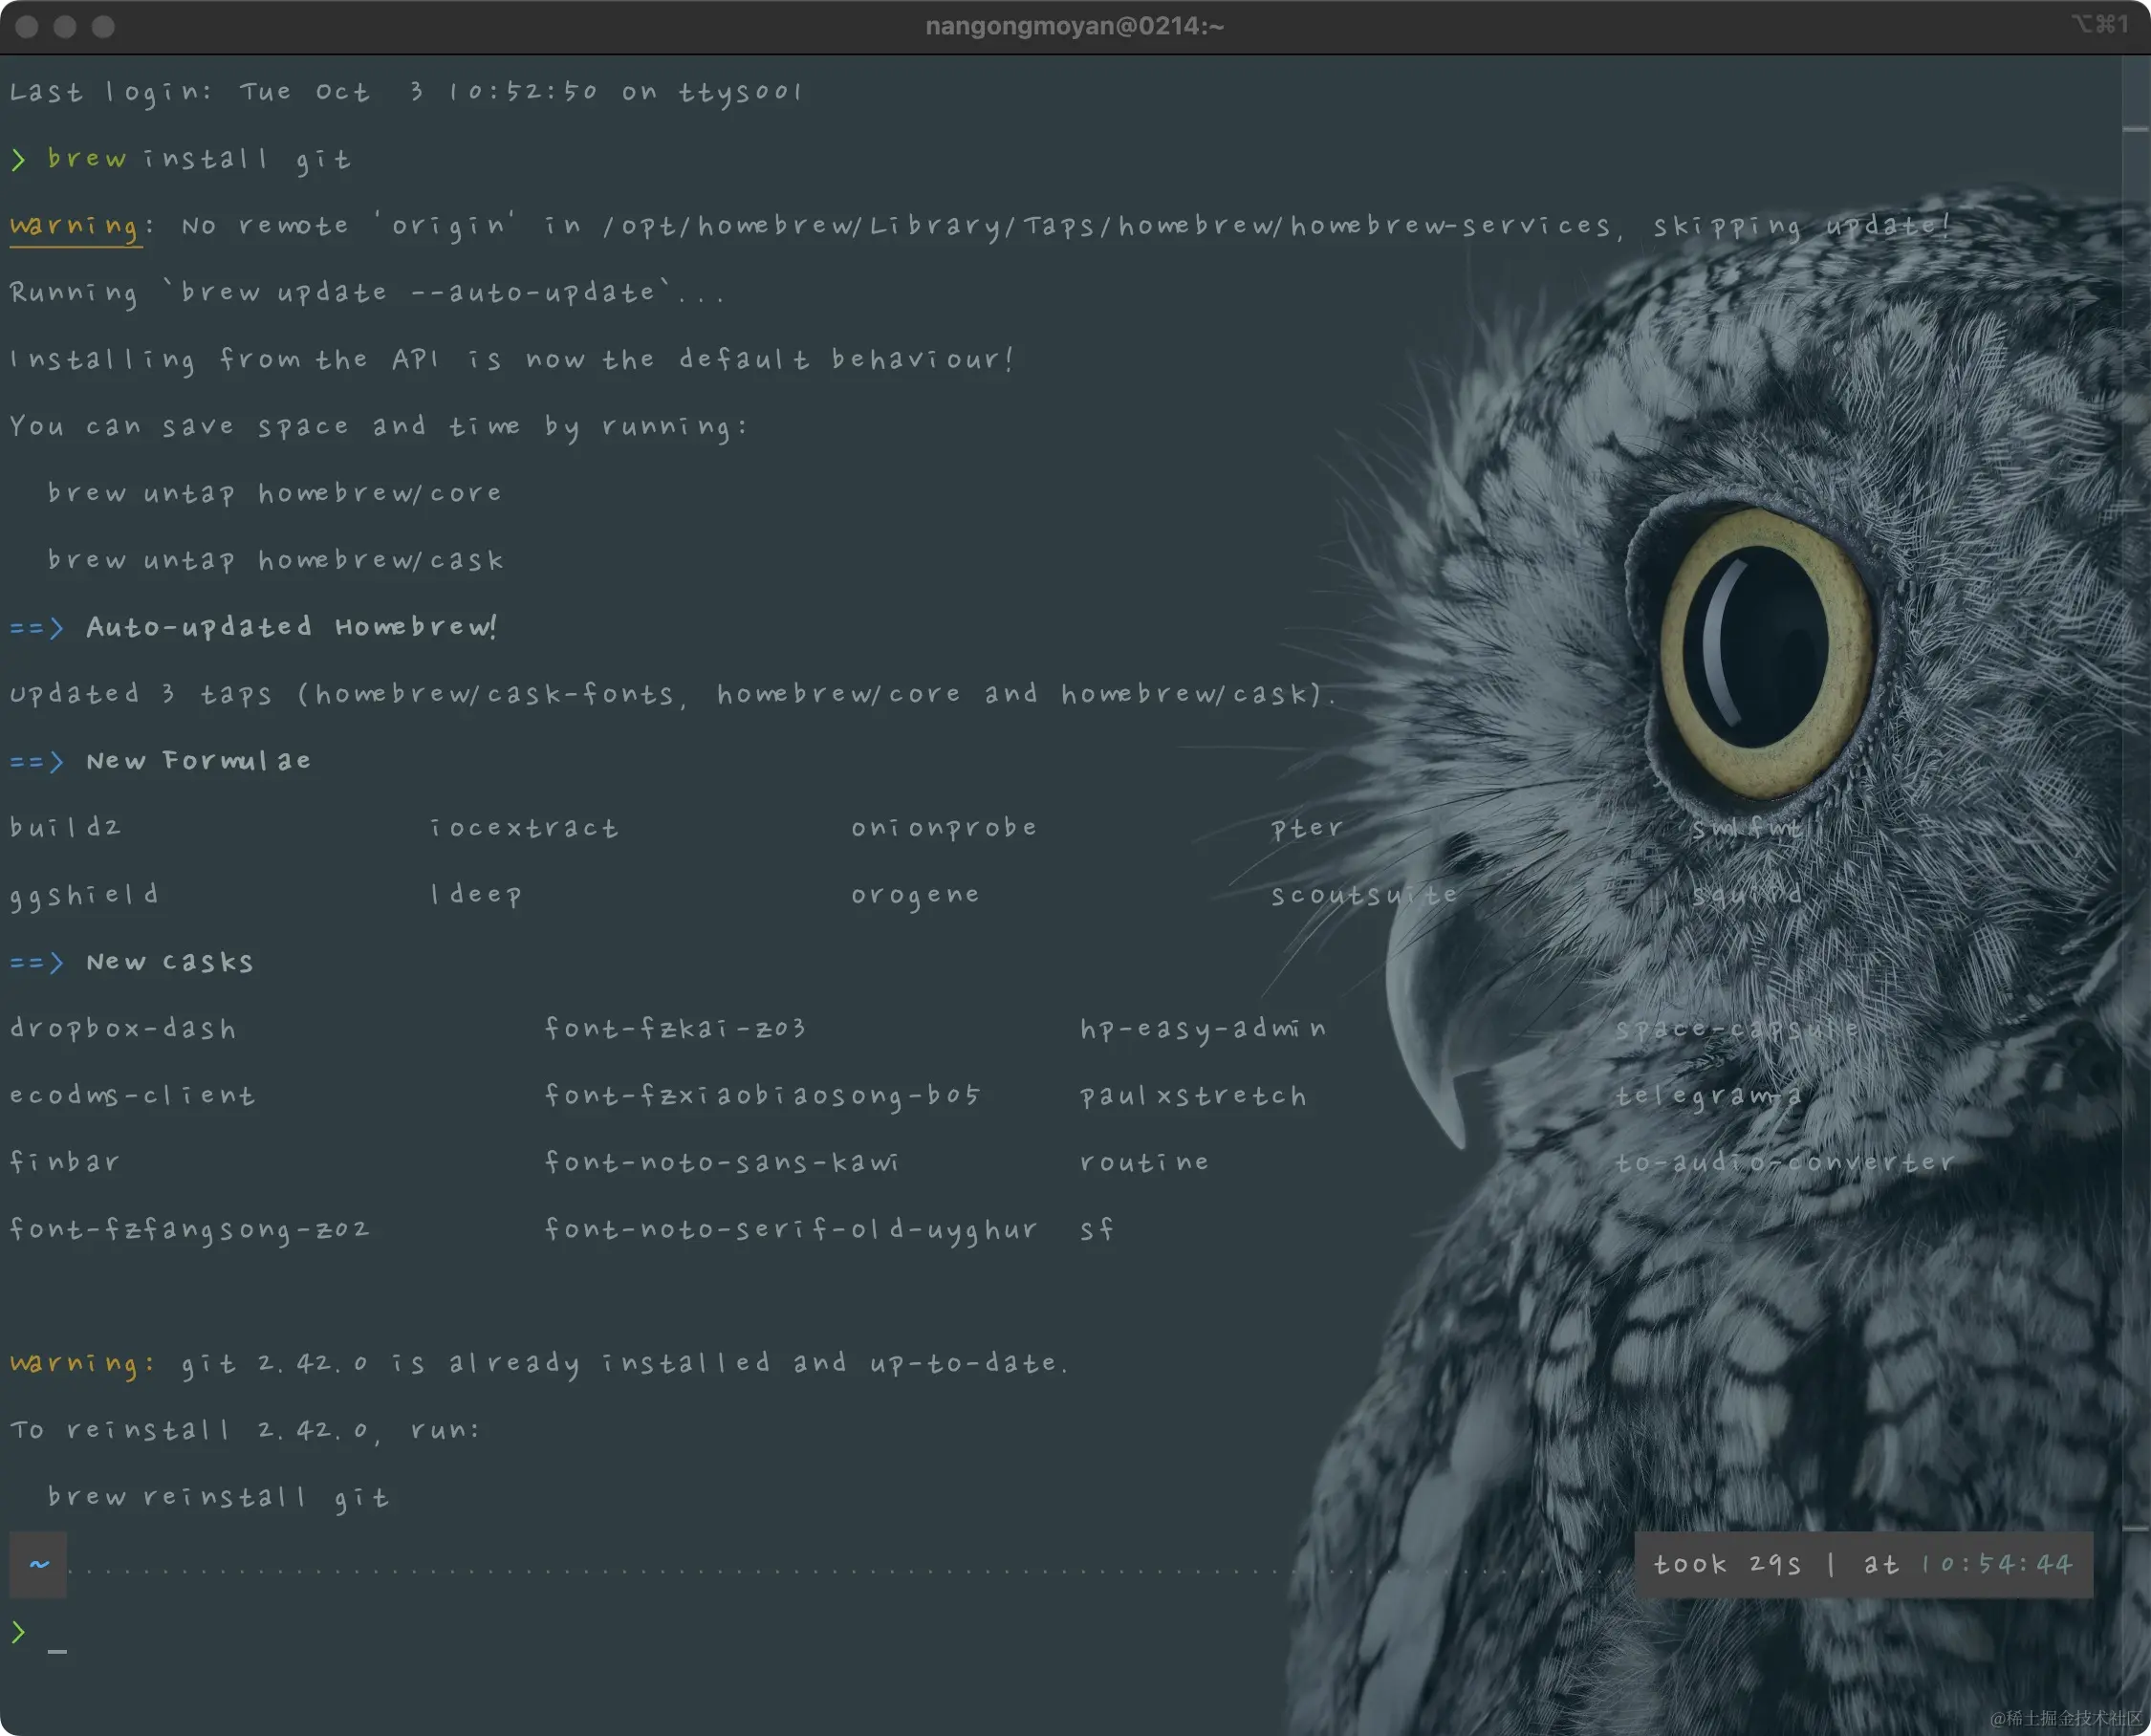2151x1736 pixels.
Task: Click 'Installing from the API' line
Action: [512, 359]
